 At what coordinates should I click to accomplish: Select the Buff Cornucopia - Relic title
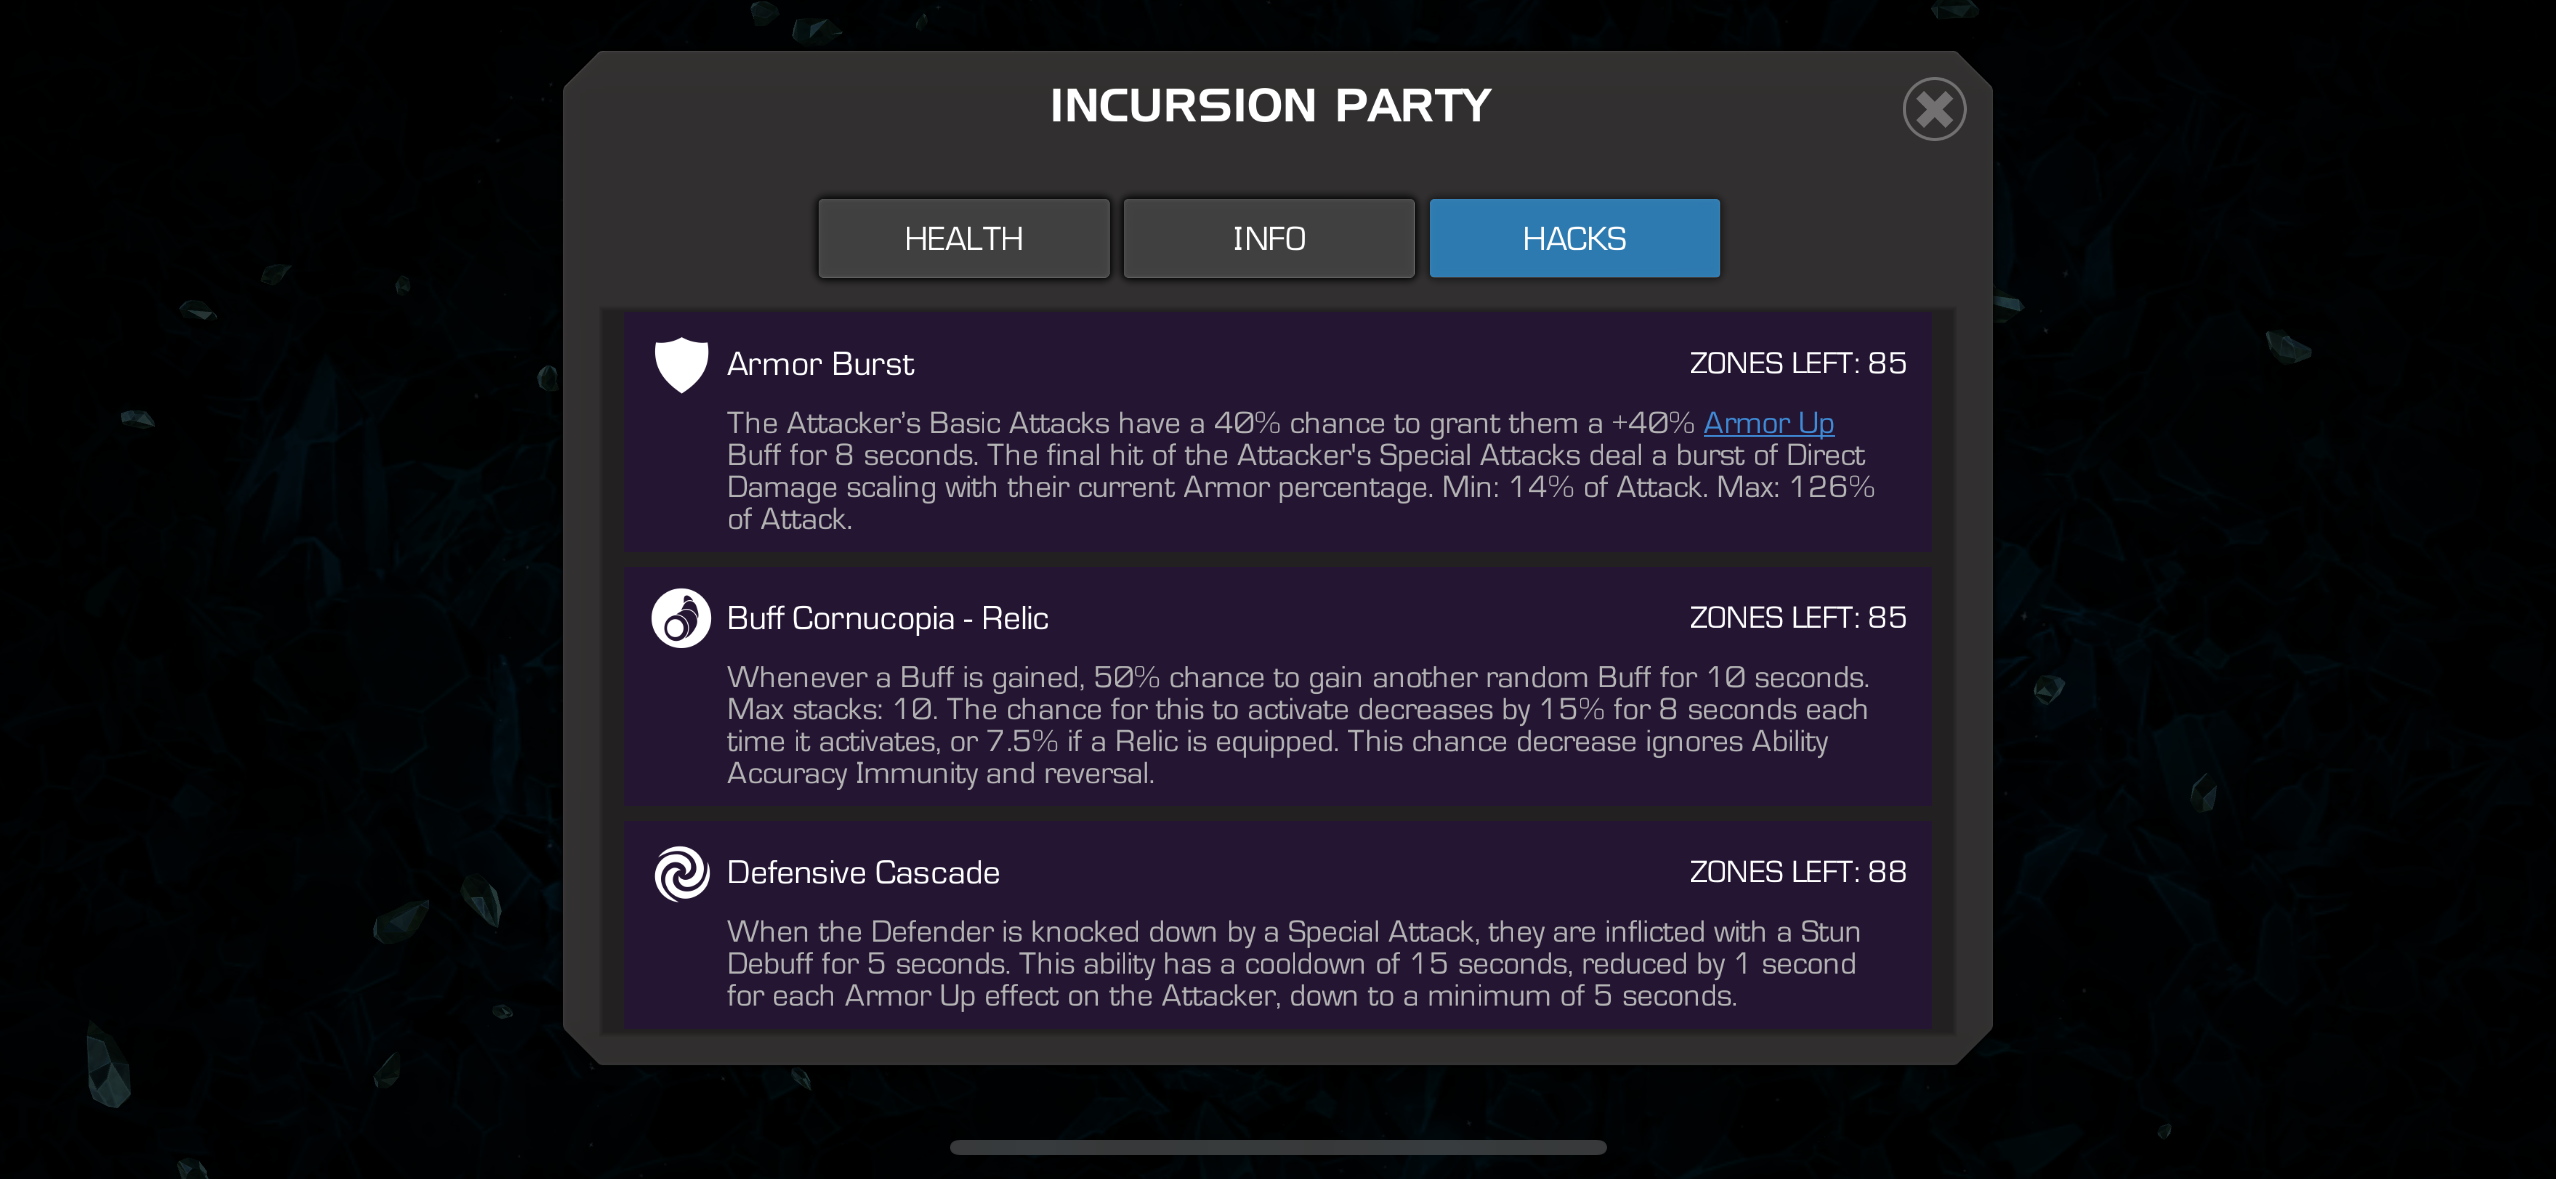click(x=887, y=618)
